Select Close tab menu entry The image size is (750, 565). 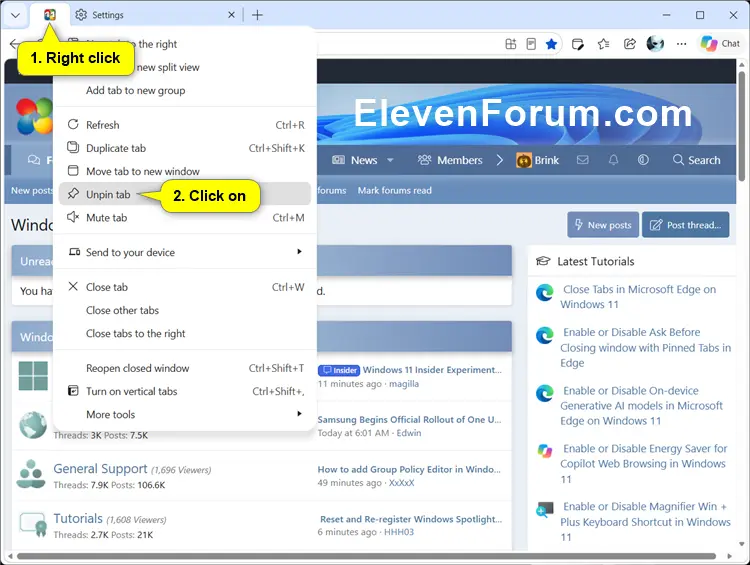click(184, 287)
